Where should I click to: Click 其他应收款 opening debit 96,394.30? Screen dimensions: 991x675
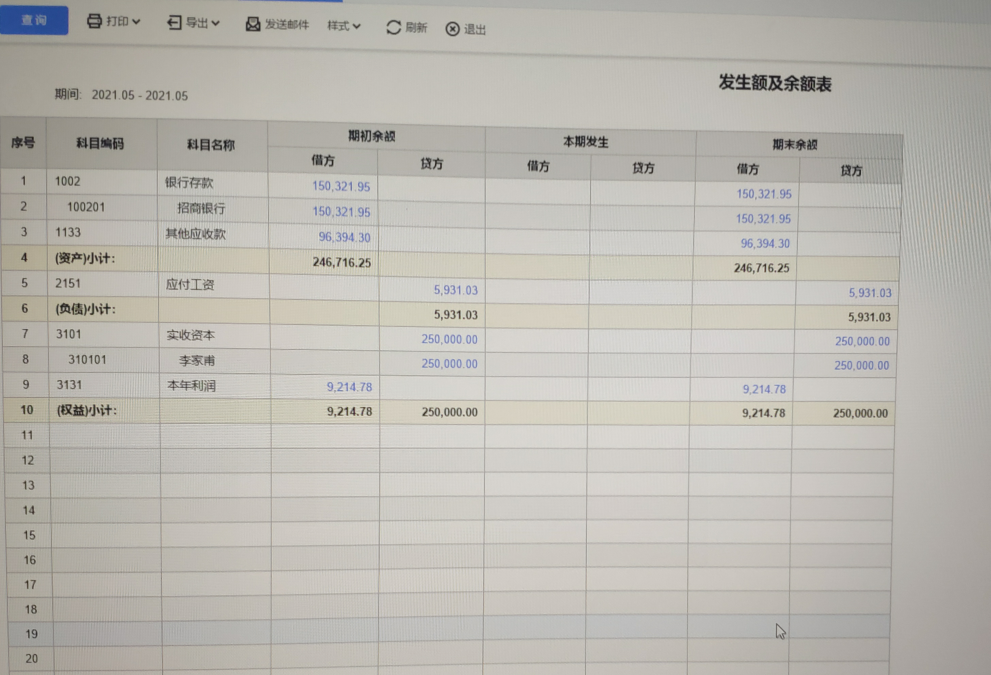(x=344, y=237)
